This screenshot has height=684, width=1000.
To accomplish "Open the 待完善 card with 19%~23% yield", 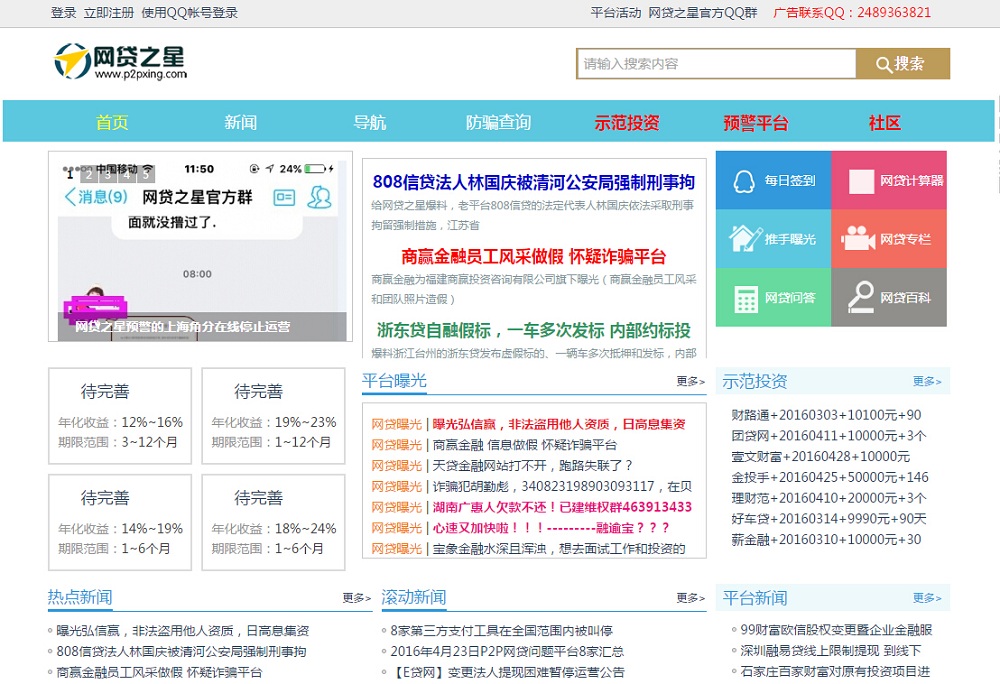I will tap(274, 416).
